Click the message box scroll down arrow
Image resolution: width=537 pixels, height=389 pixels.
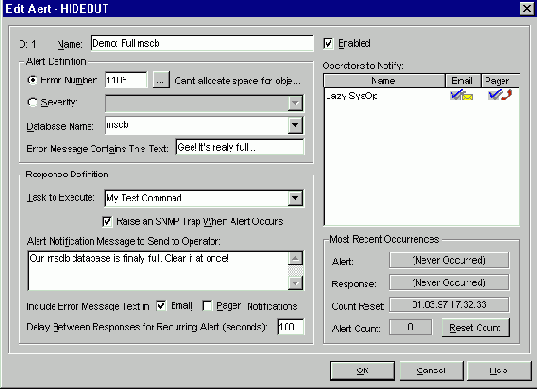click(295, 283)
